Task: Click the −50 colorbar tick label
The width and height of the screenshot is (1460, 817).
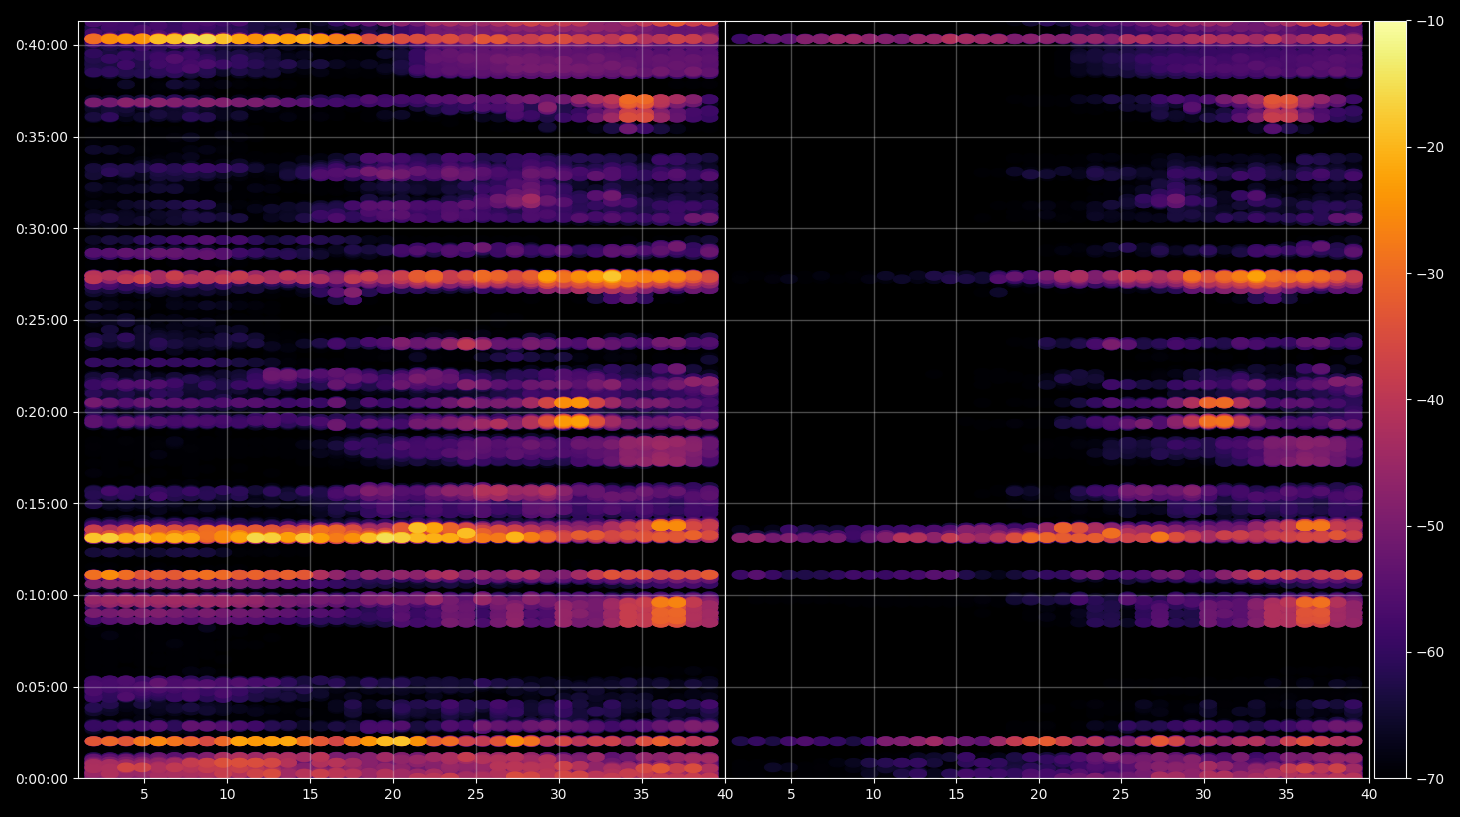Action: pyautogui.click(x=1431, y=526)
